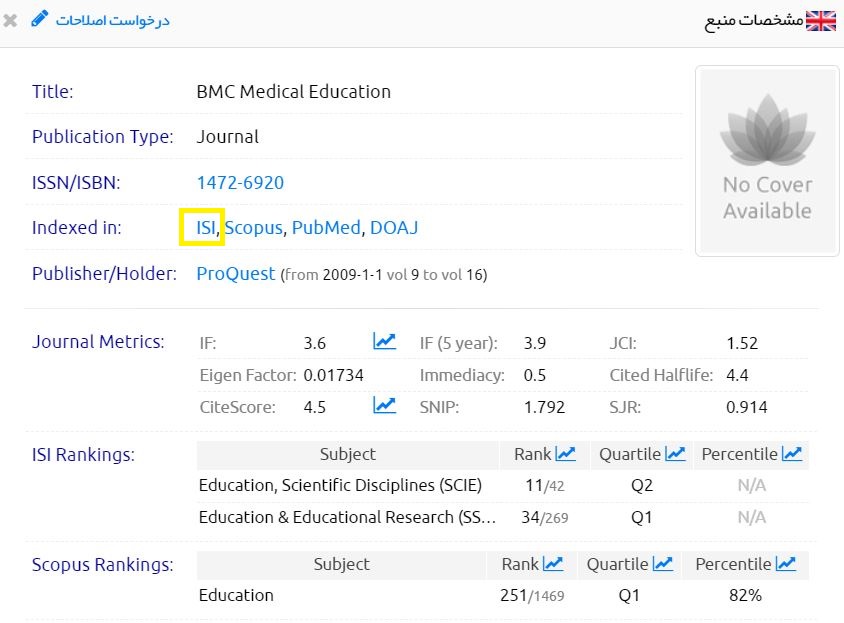Open the ProQuest publisher link

236,274
